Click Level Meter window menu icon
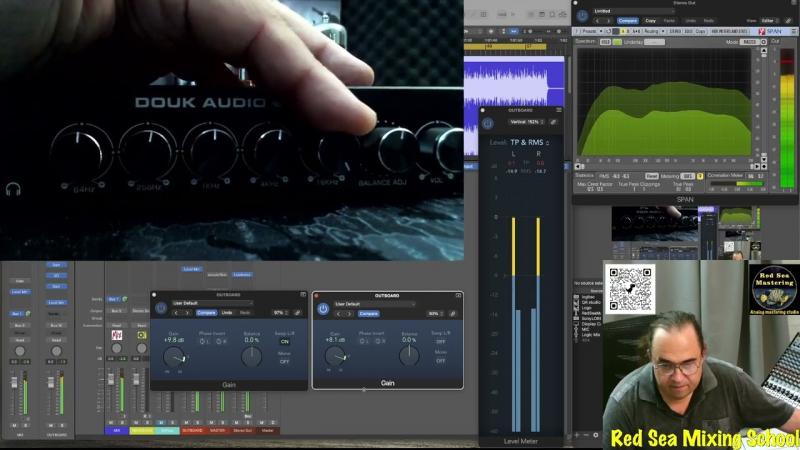Screen dimensions: 800x450 point(559,110)
